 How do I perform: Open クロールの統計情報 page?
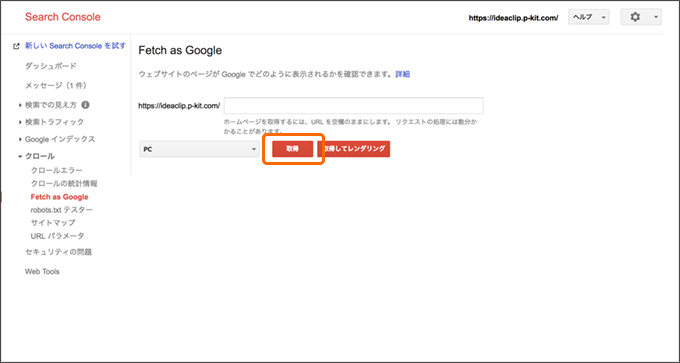(64, 183)
